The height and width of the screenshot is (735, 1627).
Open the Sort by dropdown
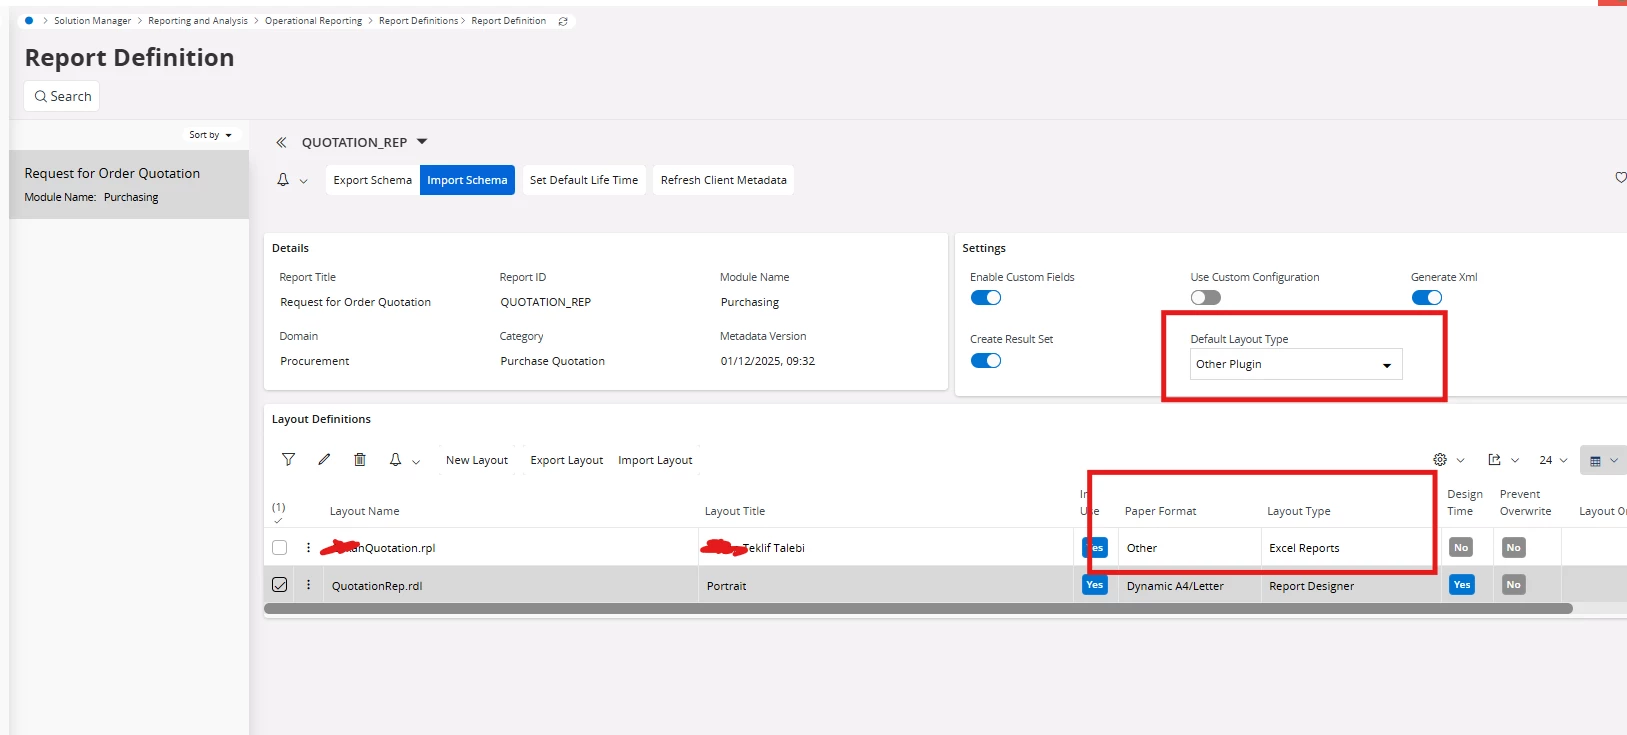click(210, 135)
